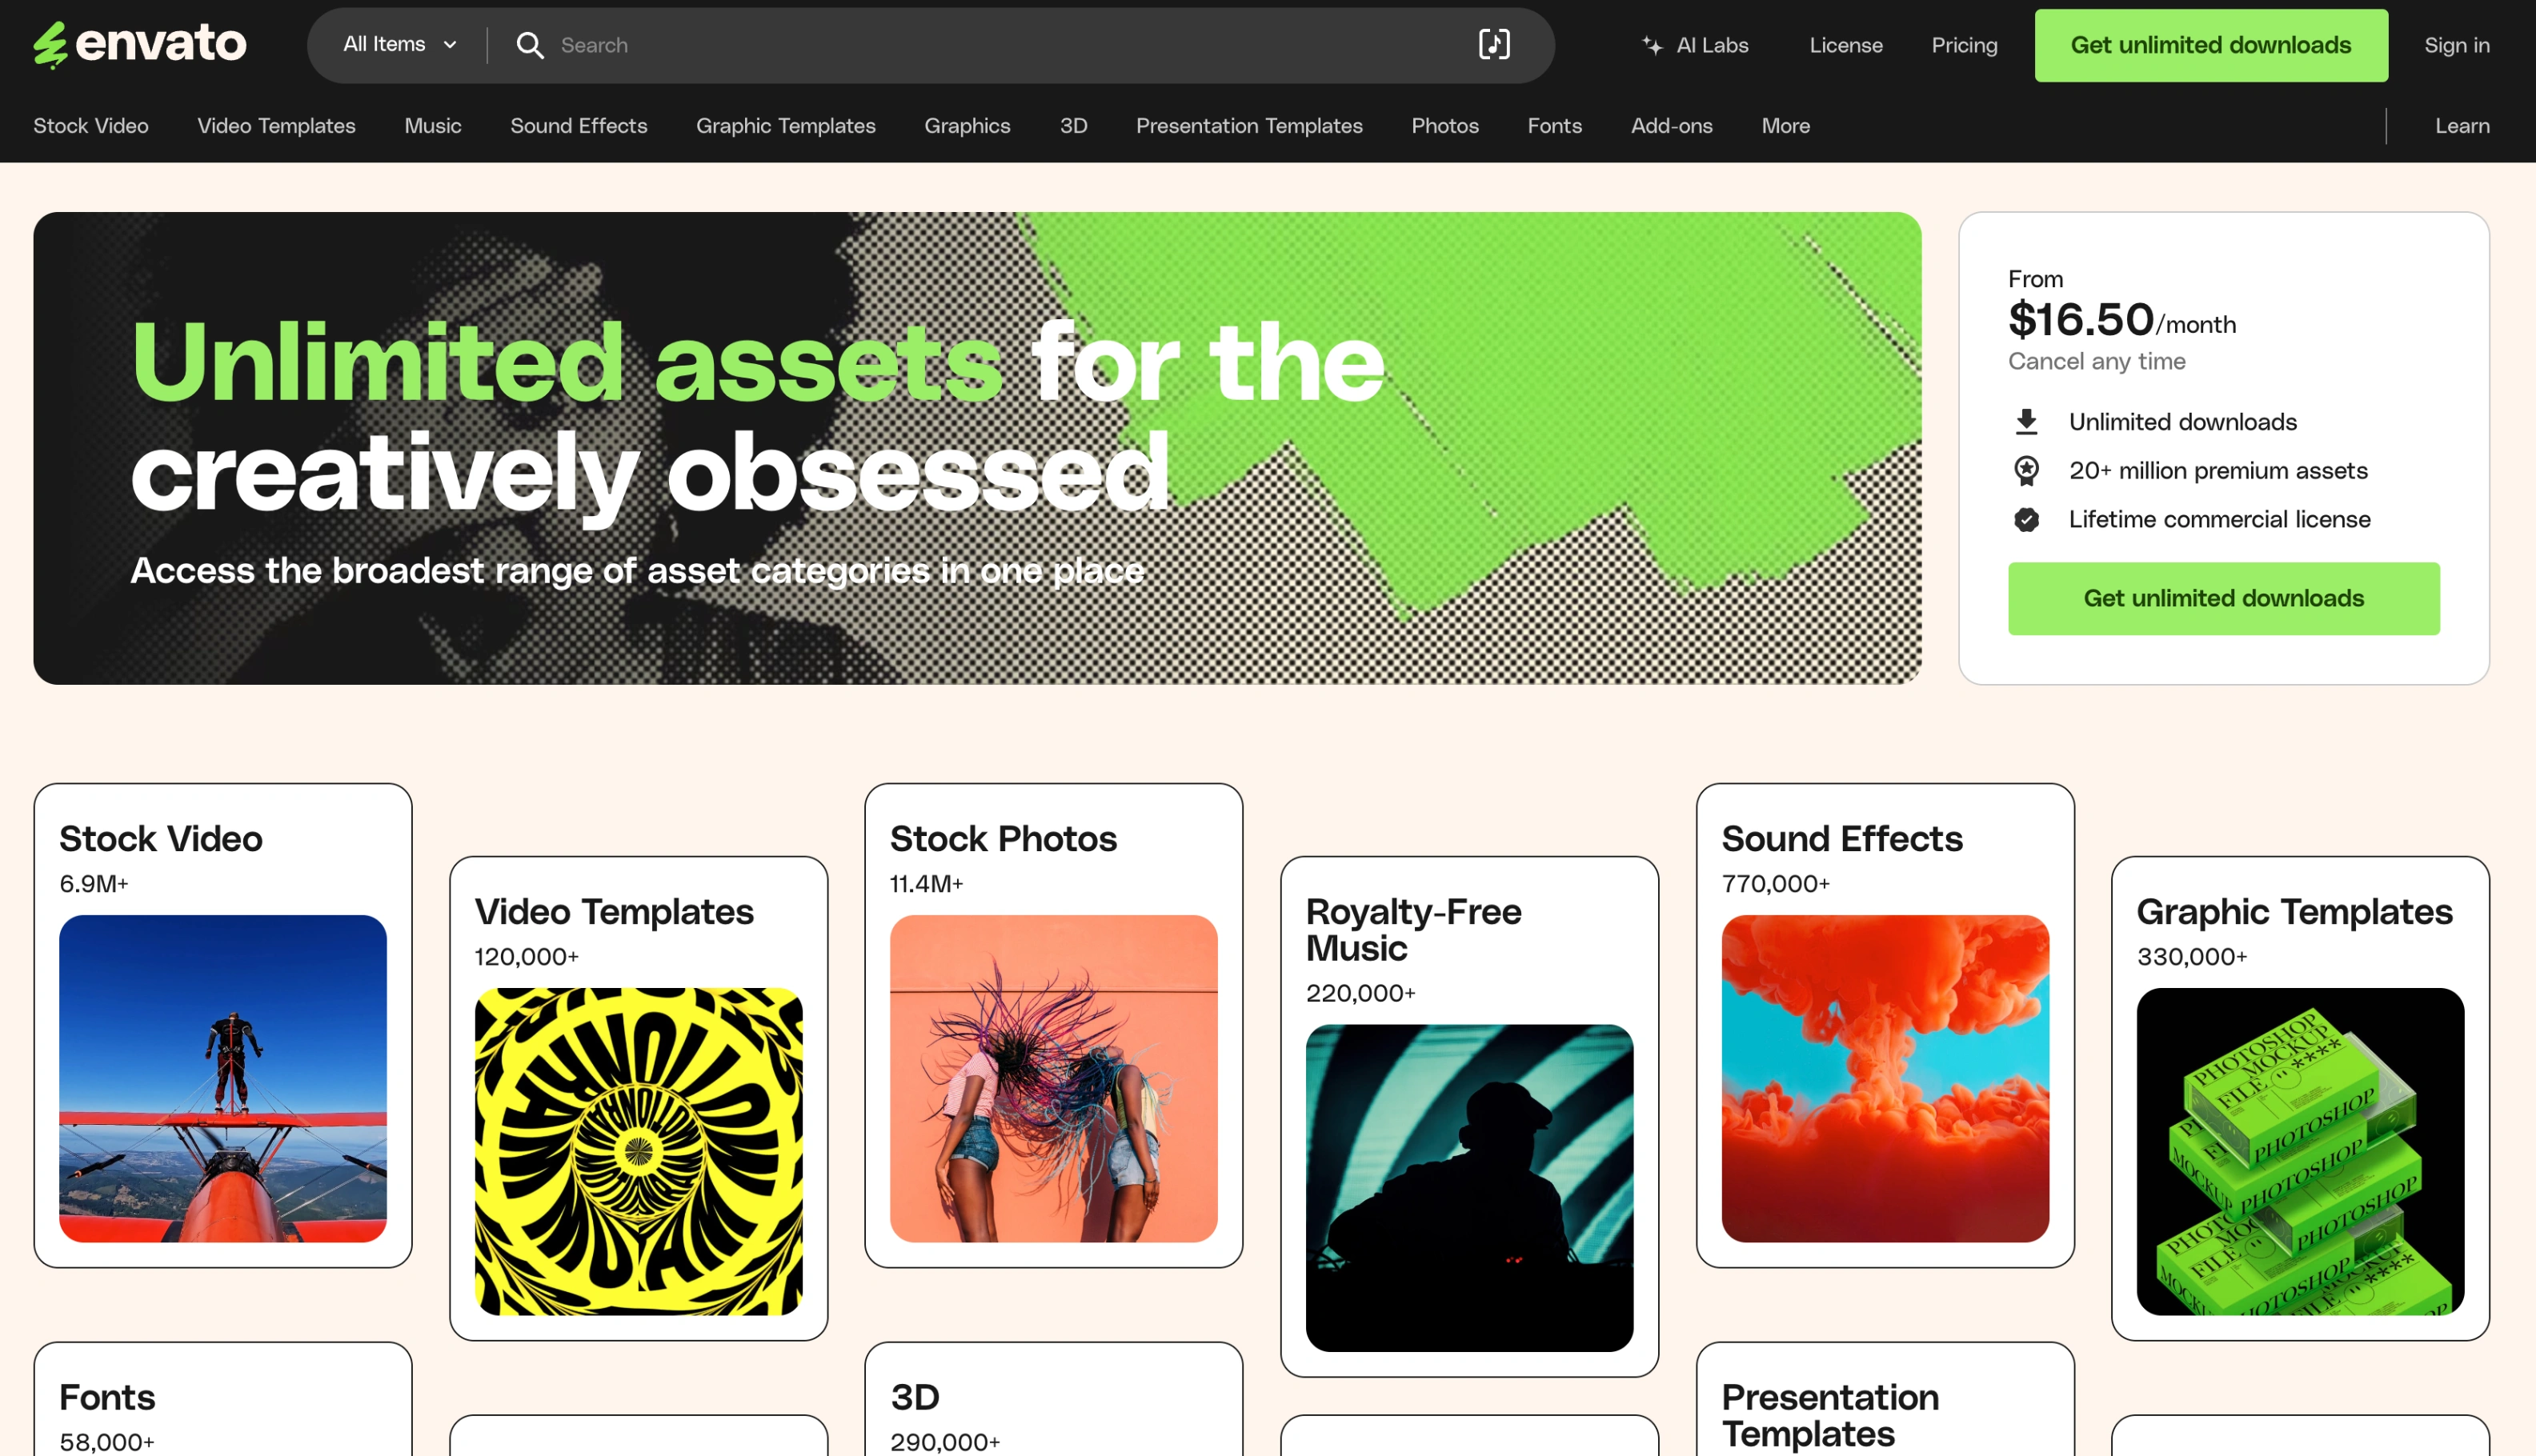This screenshot has height=1456, width=2536.
Task: Click the biplane Stock Video thumbnail
Action: point(223,1078)
